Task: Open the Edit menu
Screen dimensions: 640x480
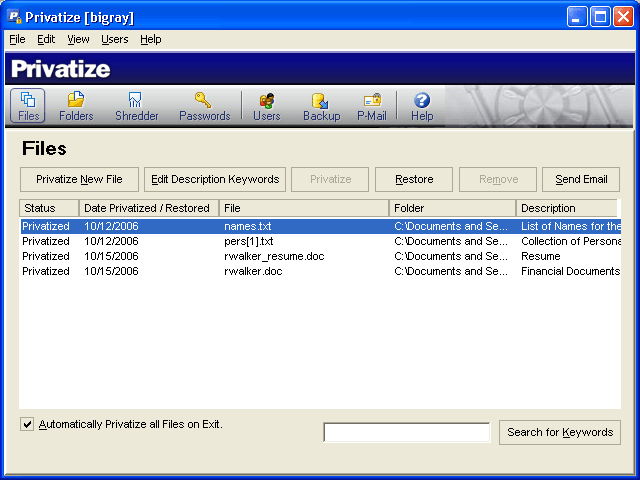Action: coord(46,39)
